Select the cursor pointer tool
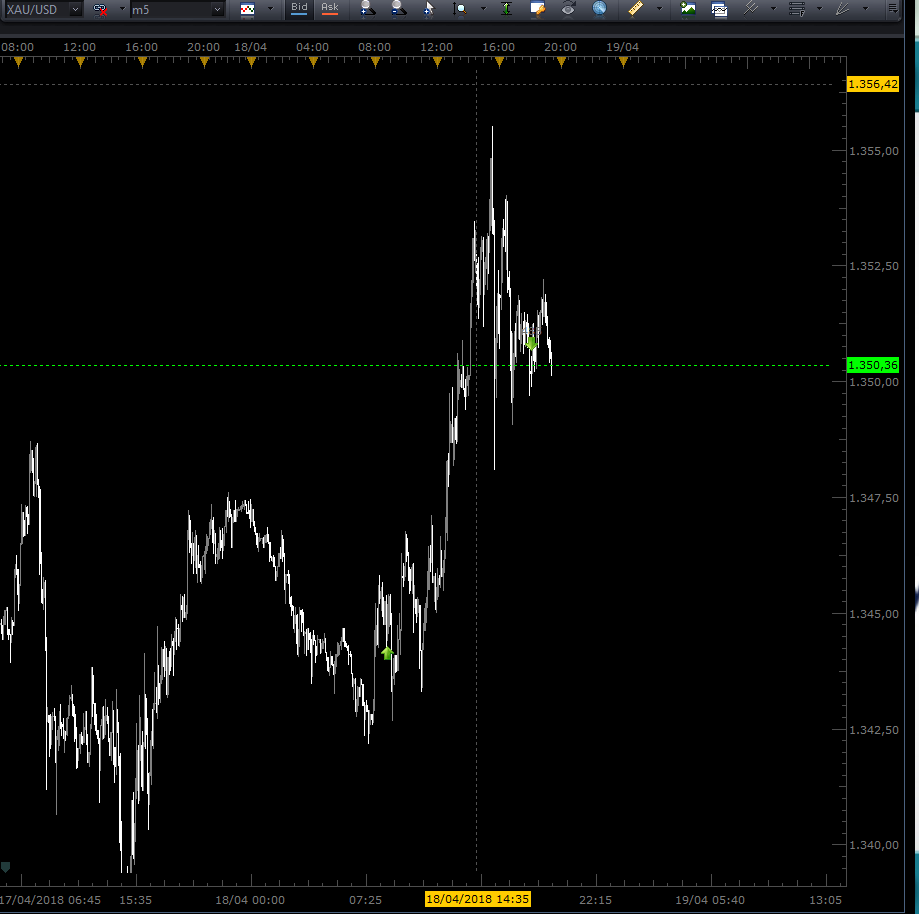919x914 pixels. pyautogui.click(x=429, y=8)
